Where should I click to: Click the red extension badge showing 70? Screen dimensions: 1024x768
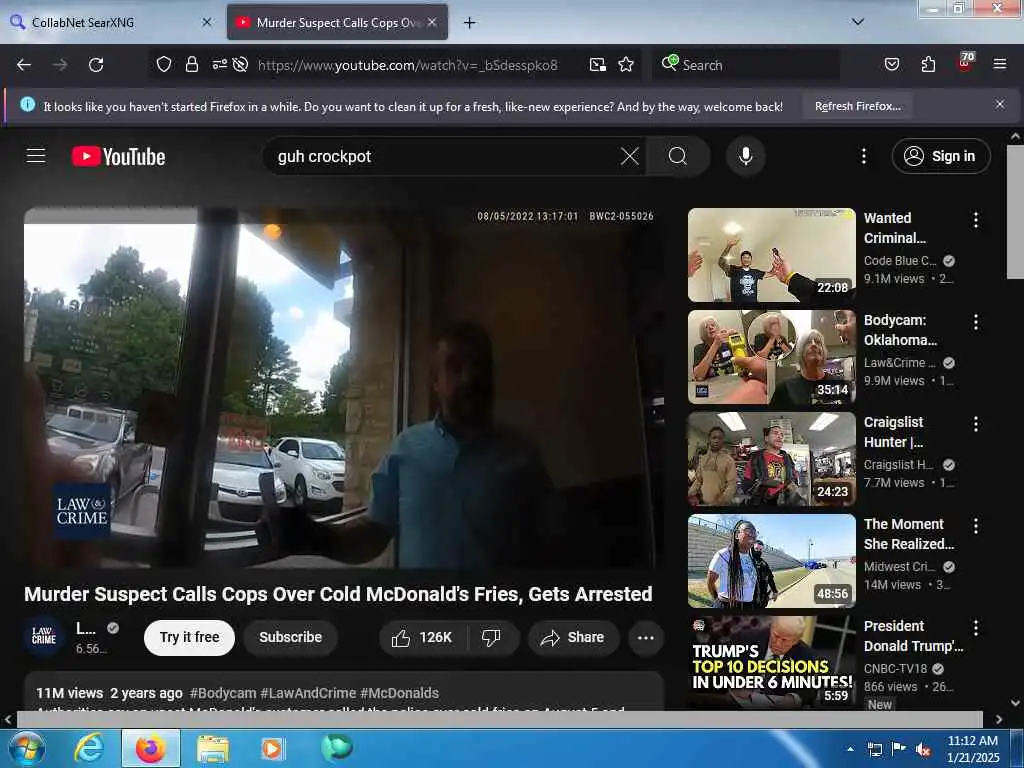[x=965, y=62]
